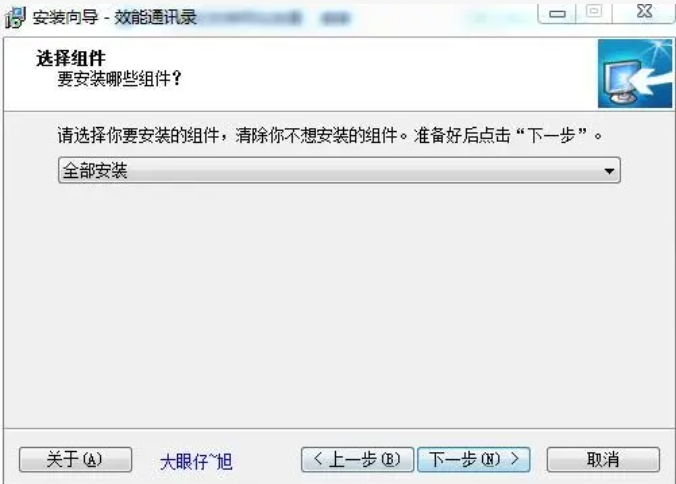Click the 选择组件 heading
The height and width of the screenshot is (484, 676).
point(71,58)
